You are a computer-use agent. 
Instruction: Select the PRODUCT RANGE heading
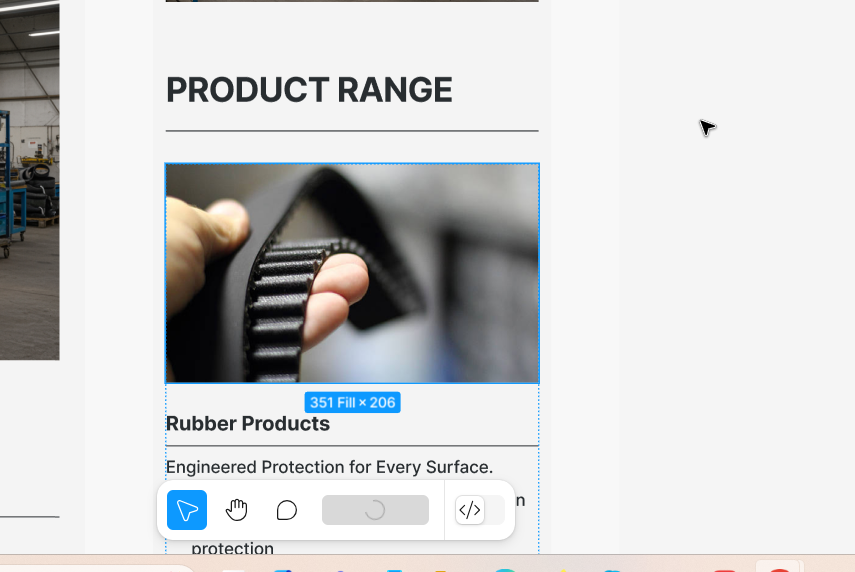point(309,90)
